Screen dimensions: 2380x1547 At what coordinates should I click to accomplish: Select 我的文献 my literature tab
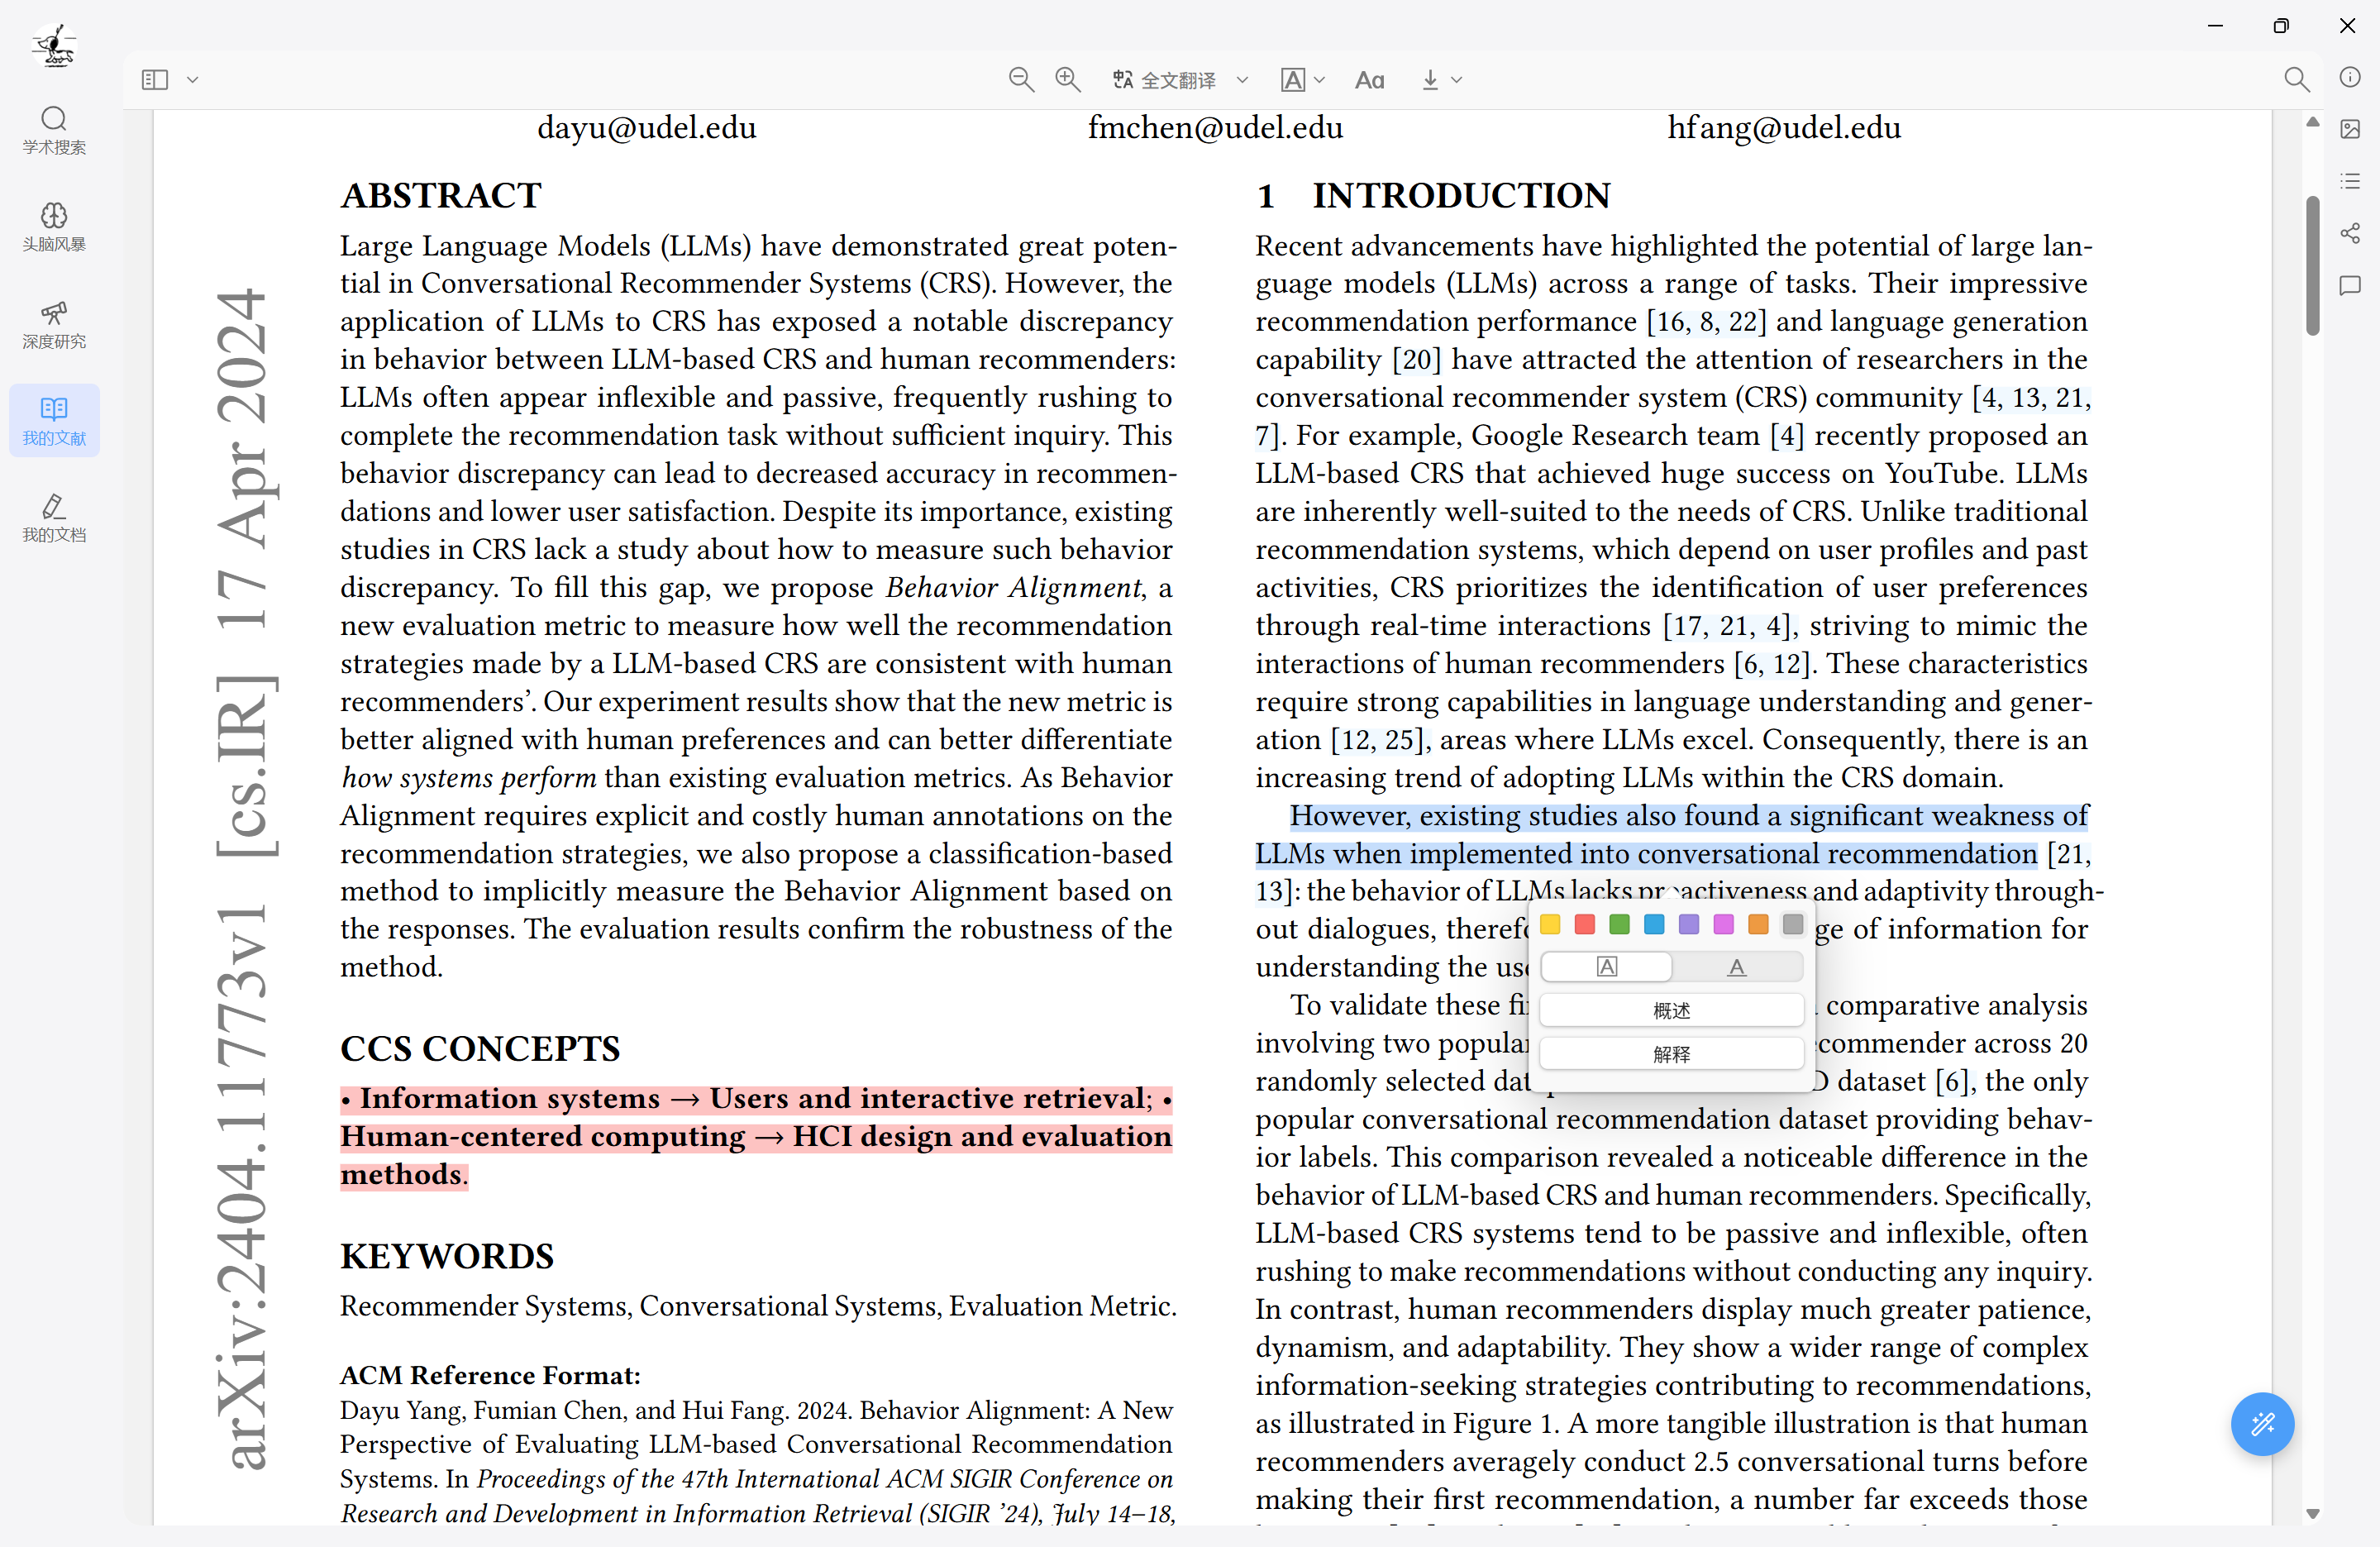[x=54, y=421]
